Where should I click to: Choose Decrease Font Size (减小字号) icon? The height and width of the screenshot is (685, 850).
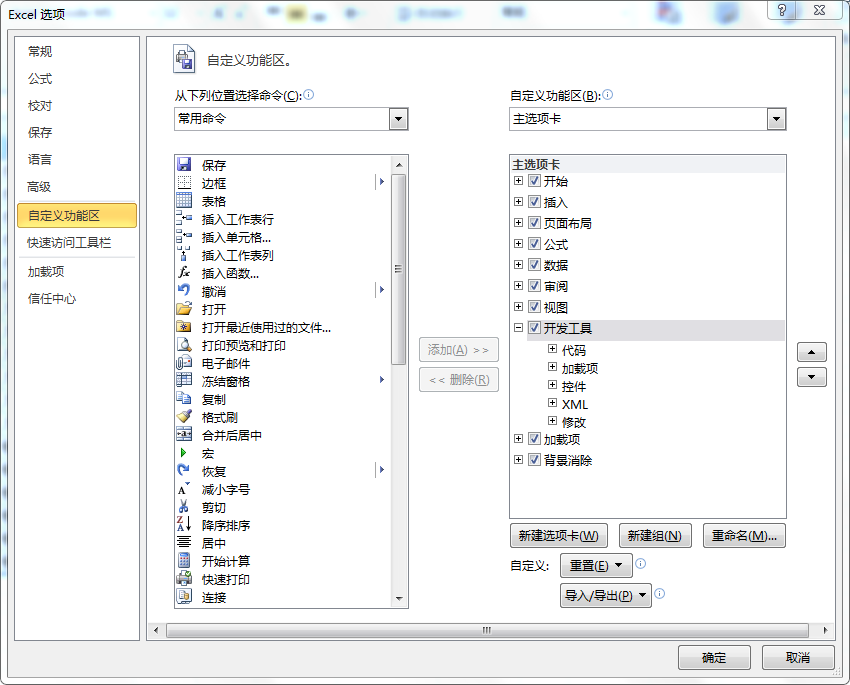[x=184, y=489]
